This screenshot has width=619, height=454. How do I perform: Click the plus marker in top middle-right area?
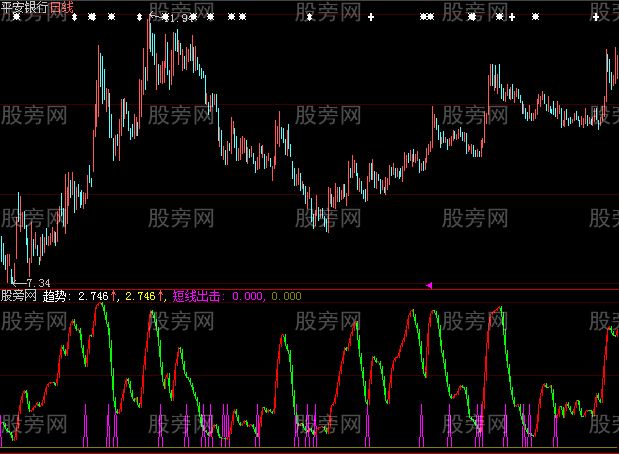(x=371, y=18)
